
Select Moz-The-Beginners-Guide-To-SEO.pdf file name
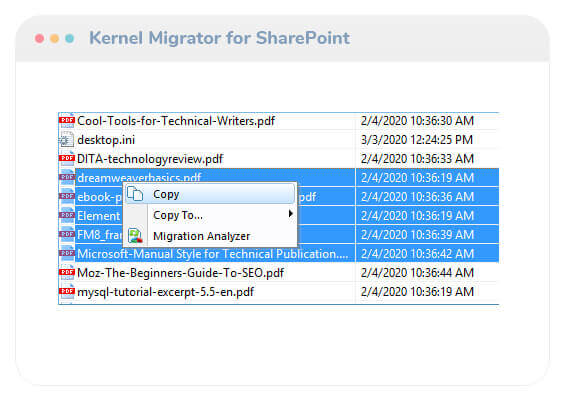coord(181,273)
